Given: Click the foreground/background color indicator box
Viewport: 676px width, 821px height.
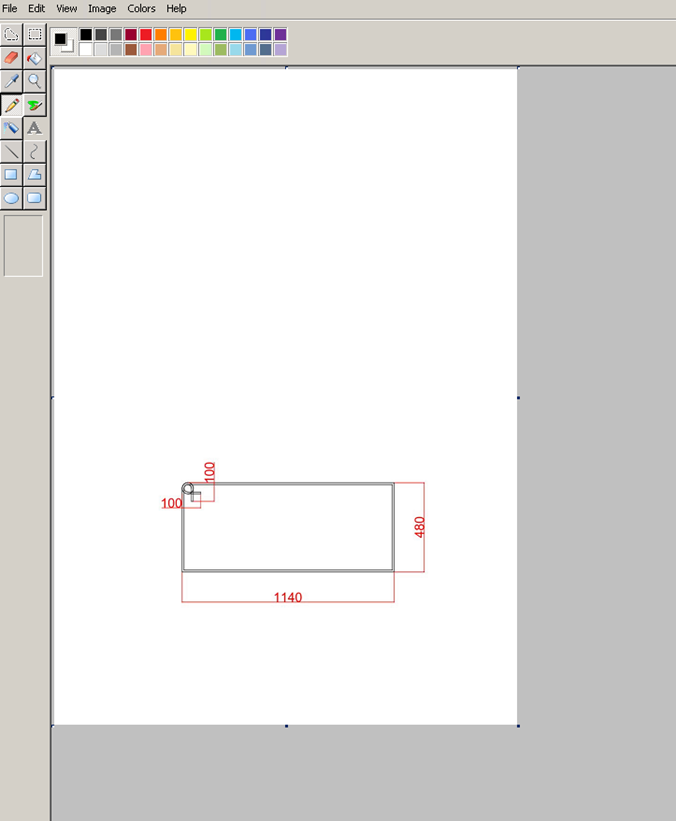Looking at the screenshot, I should pyautogui.click(x=64, y=42).
